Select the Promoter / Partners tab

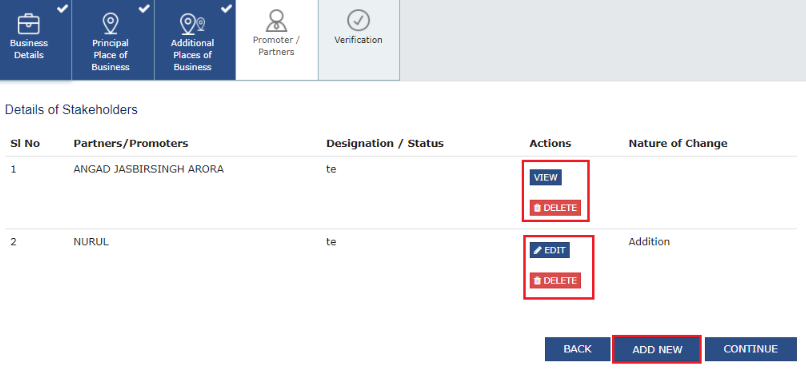(x=277, y=40)
